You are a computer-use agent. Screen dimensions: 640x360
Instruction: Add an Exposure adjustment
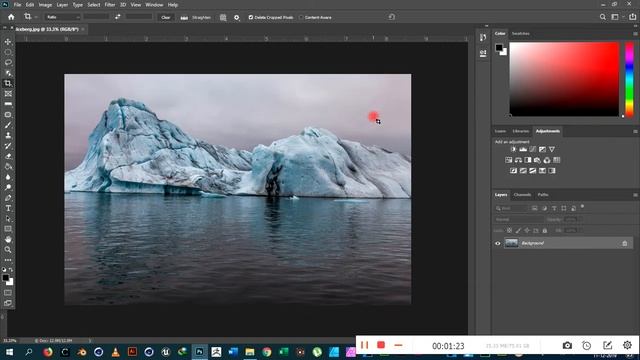pos(542,149)
